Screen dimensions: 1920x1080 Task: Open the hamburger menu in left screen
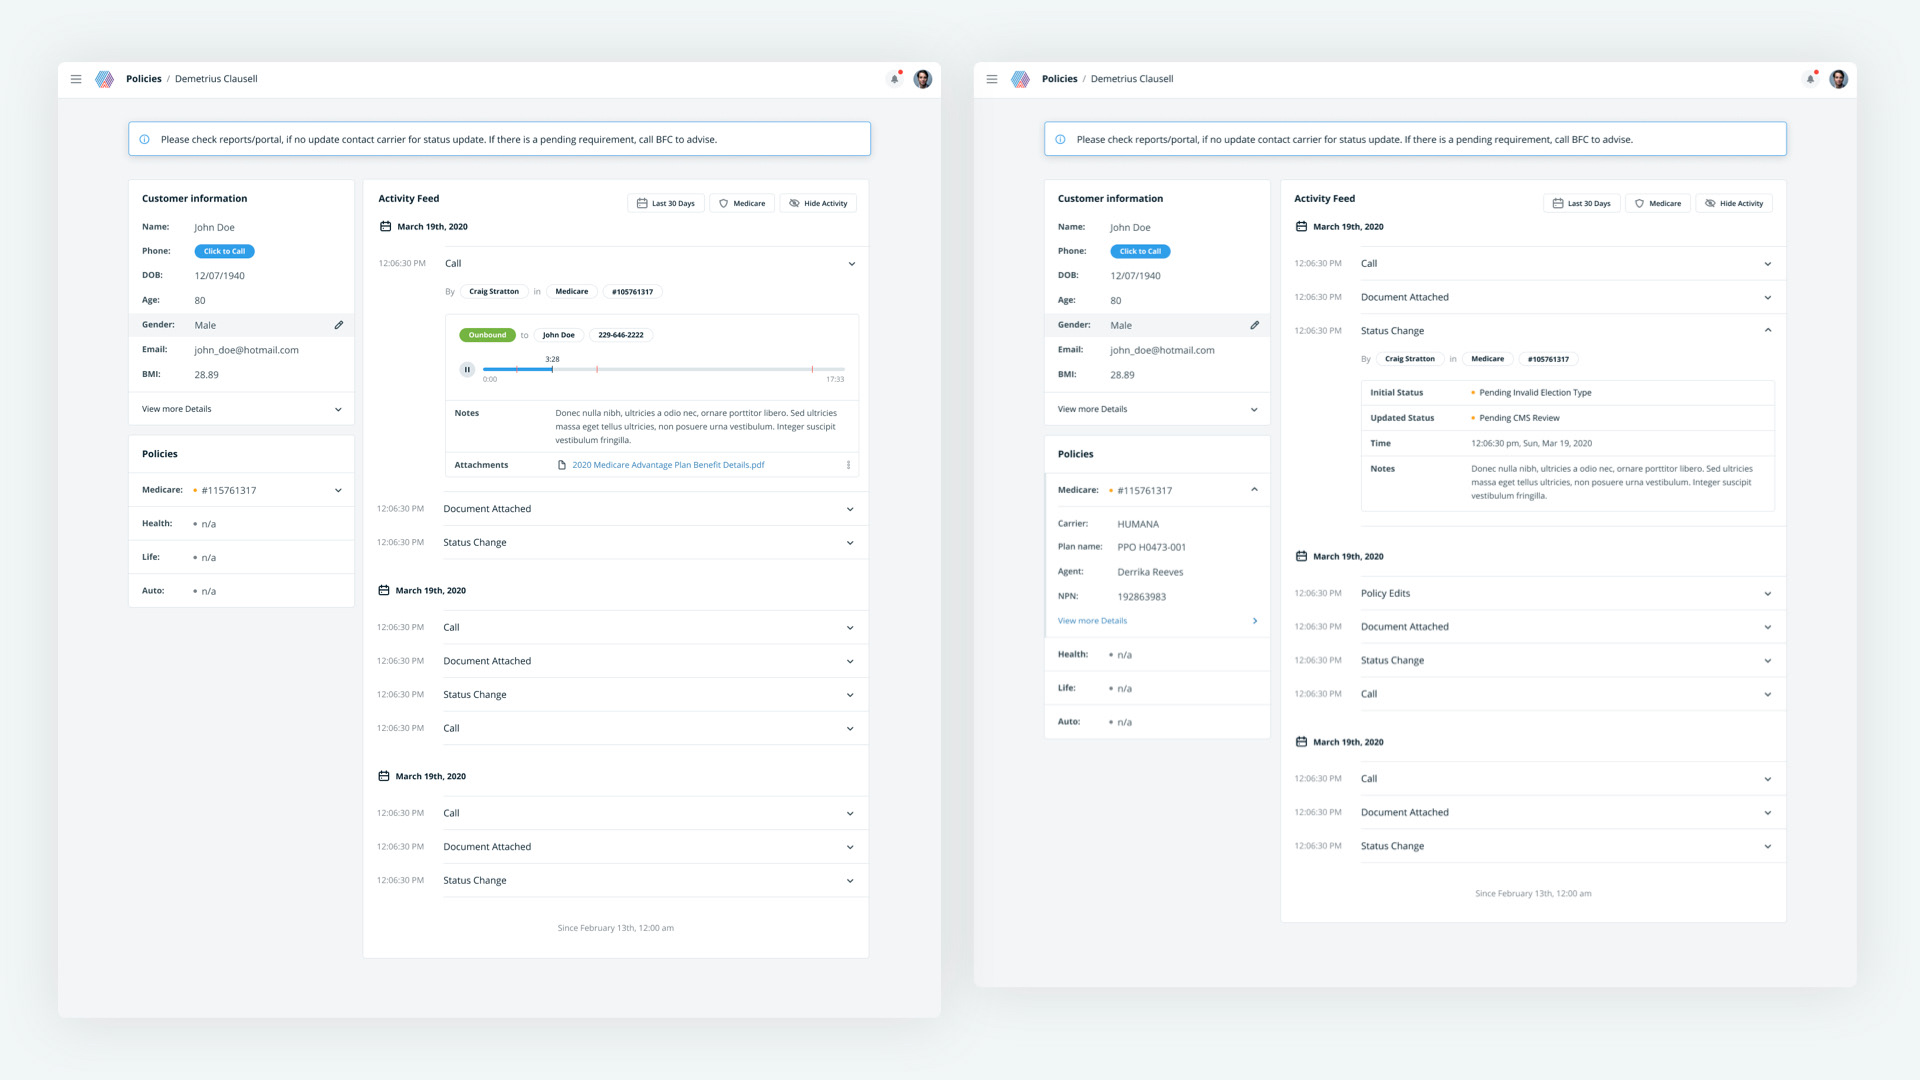pos(76,79)
